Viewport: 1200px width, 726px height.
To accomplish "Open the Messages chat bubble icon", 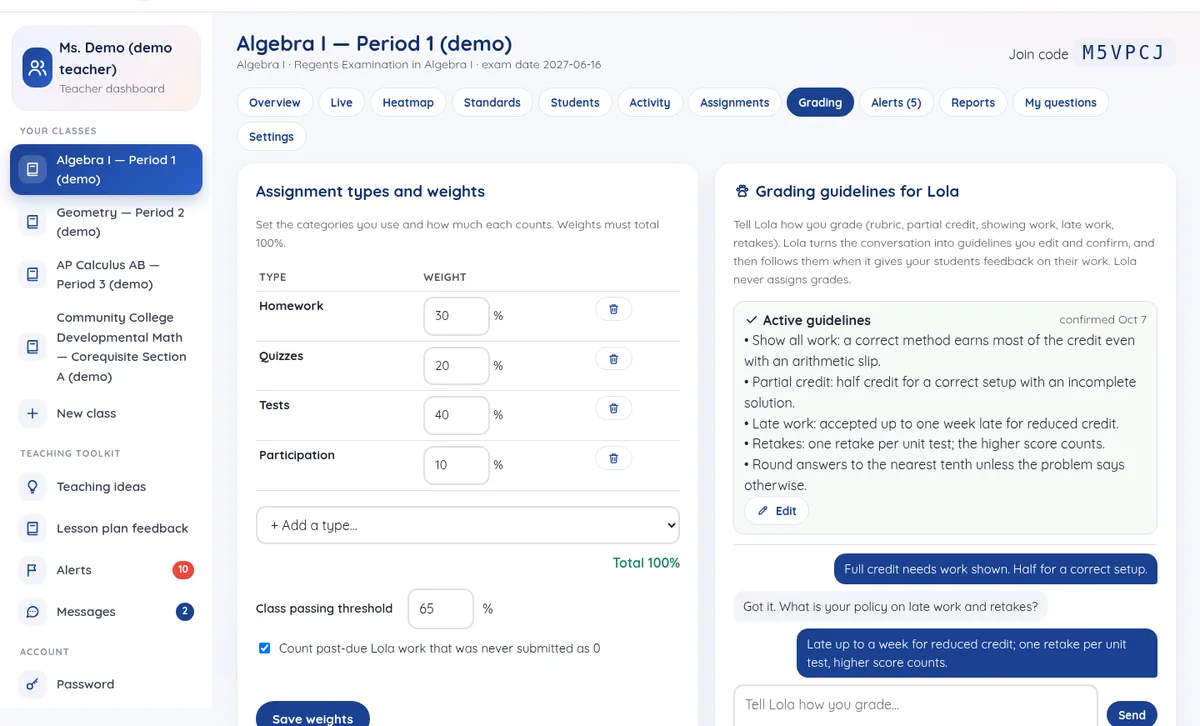I will click(33, 612).
